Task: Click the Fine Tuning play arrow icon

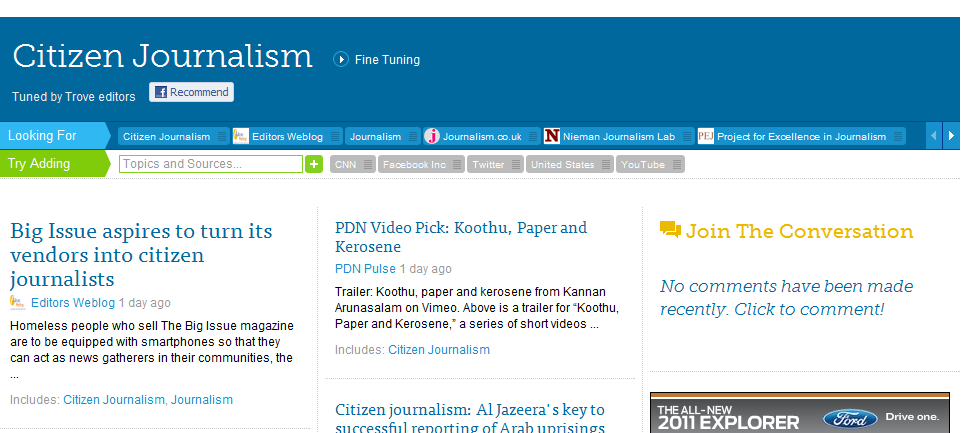Action: coord(340,60)
